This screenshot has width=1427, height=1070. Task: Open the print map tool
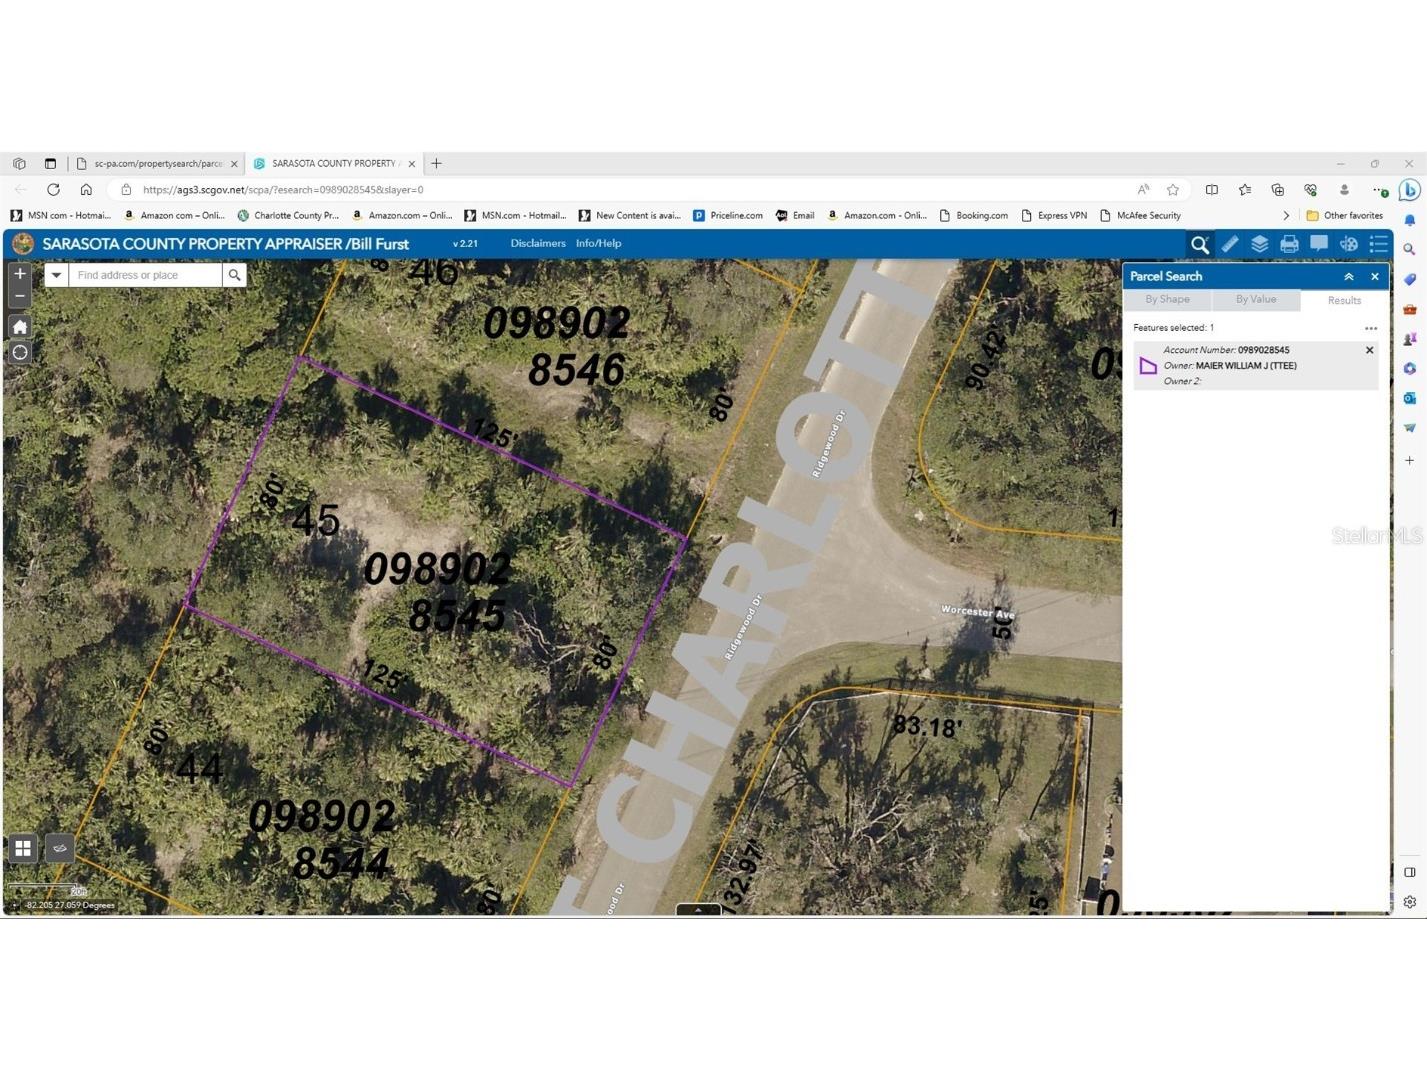click(x=1289, y=243)
